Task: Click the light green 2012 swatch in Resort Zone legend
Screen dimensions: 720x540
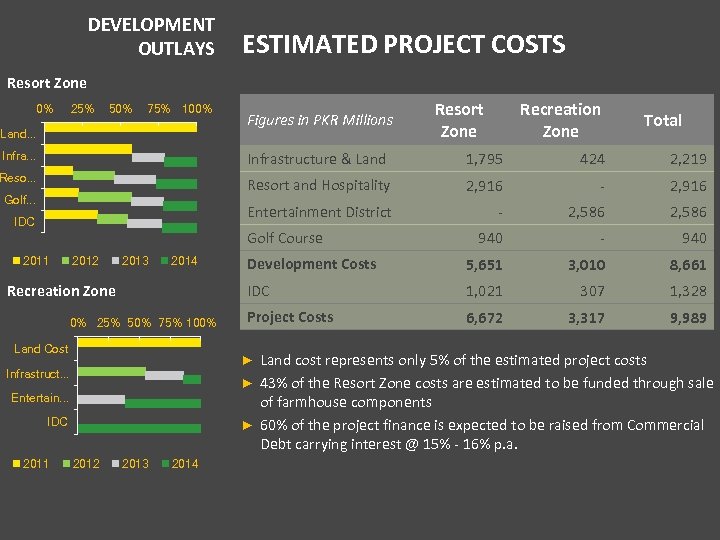Action: click(66, 261)
